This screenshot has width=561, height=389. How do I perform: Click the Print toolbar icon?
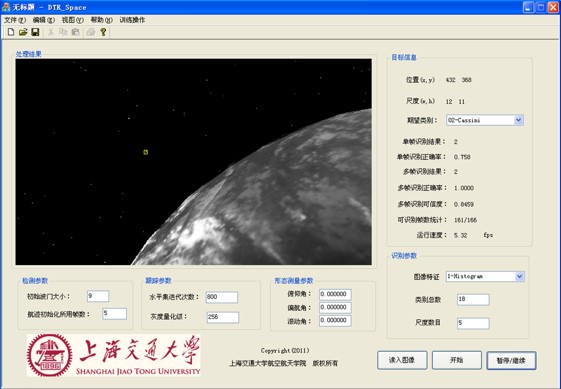(91, 32)
